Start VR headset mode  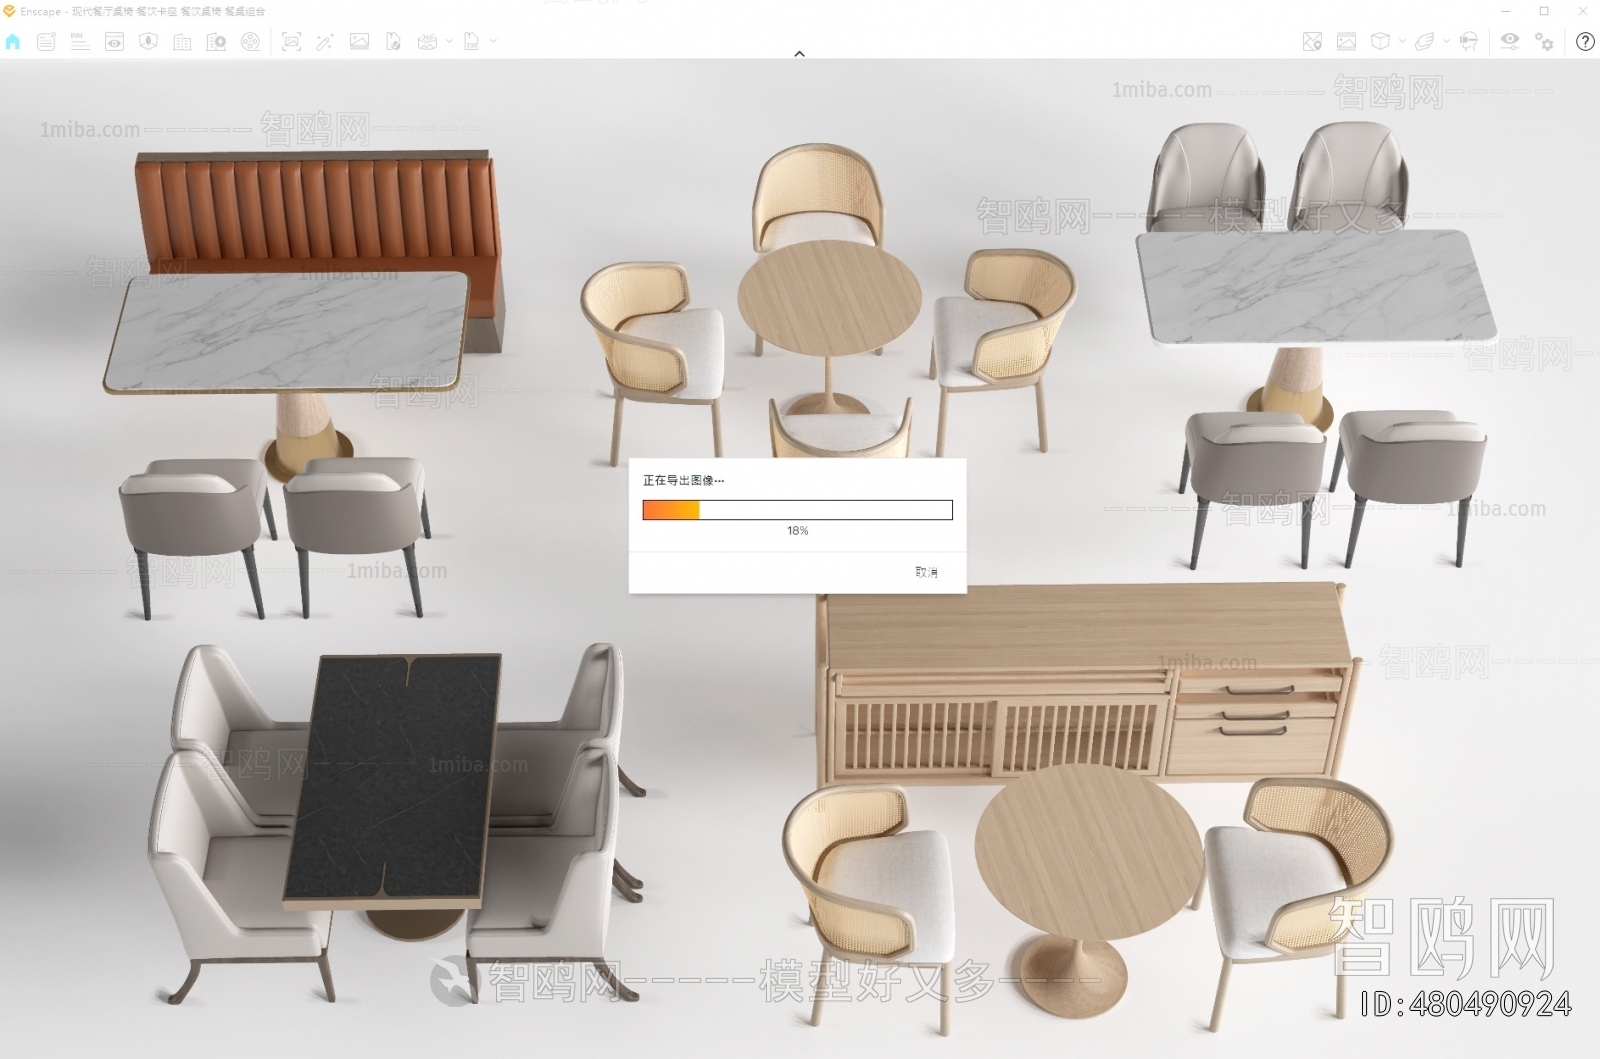tap(1469, 42)
